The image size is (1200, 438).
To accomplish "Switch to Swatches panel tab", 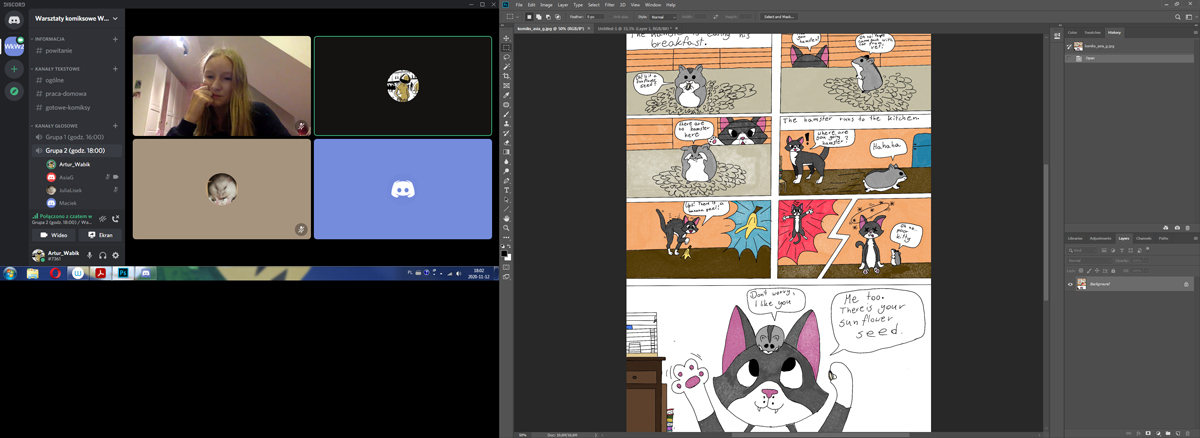I will 1091,33.
